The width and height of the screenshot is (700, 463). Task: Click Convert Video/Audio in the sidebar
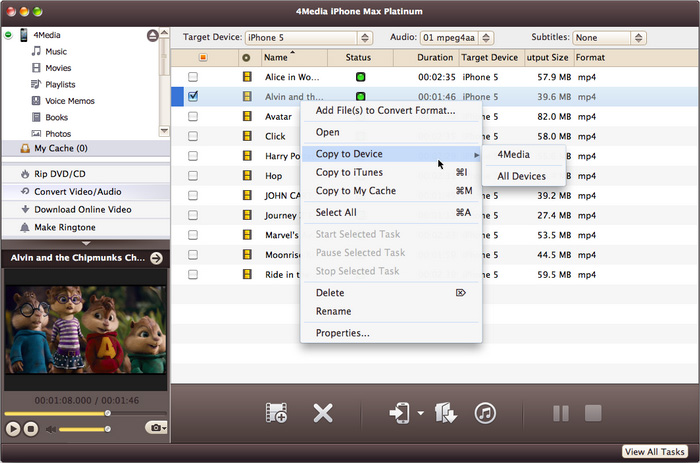point(77,191)
